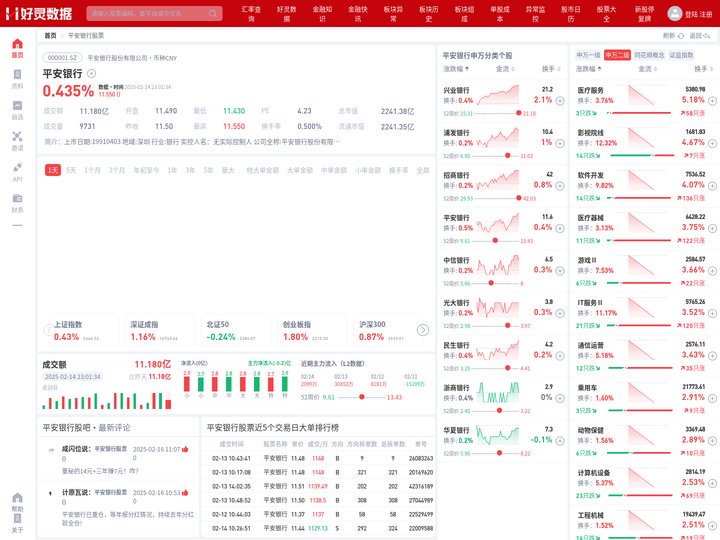Screen dimensions: 720x540
Task: Click the search magnifier icon in header
Action: tap(213, 13)
